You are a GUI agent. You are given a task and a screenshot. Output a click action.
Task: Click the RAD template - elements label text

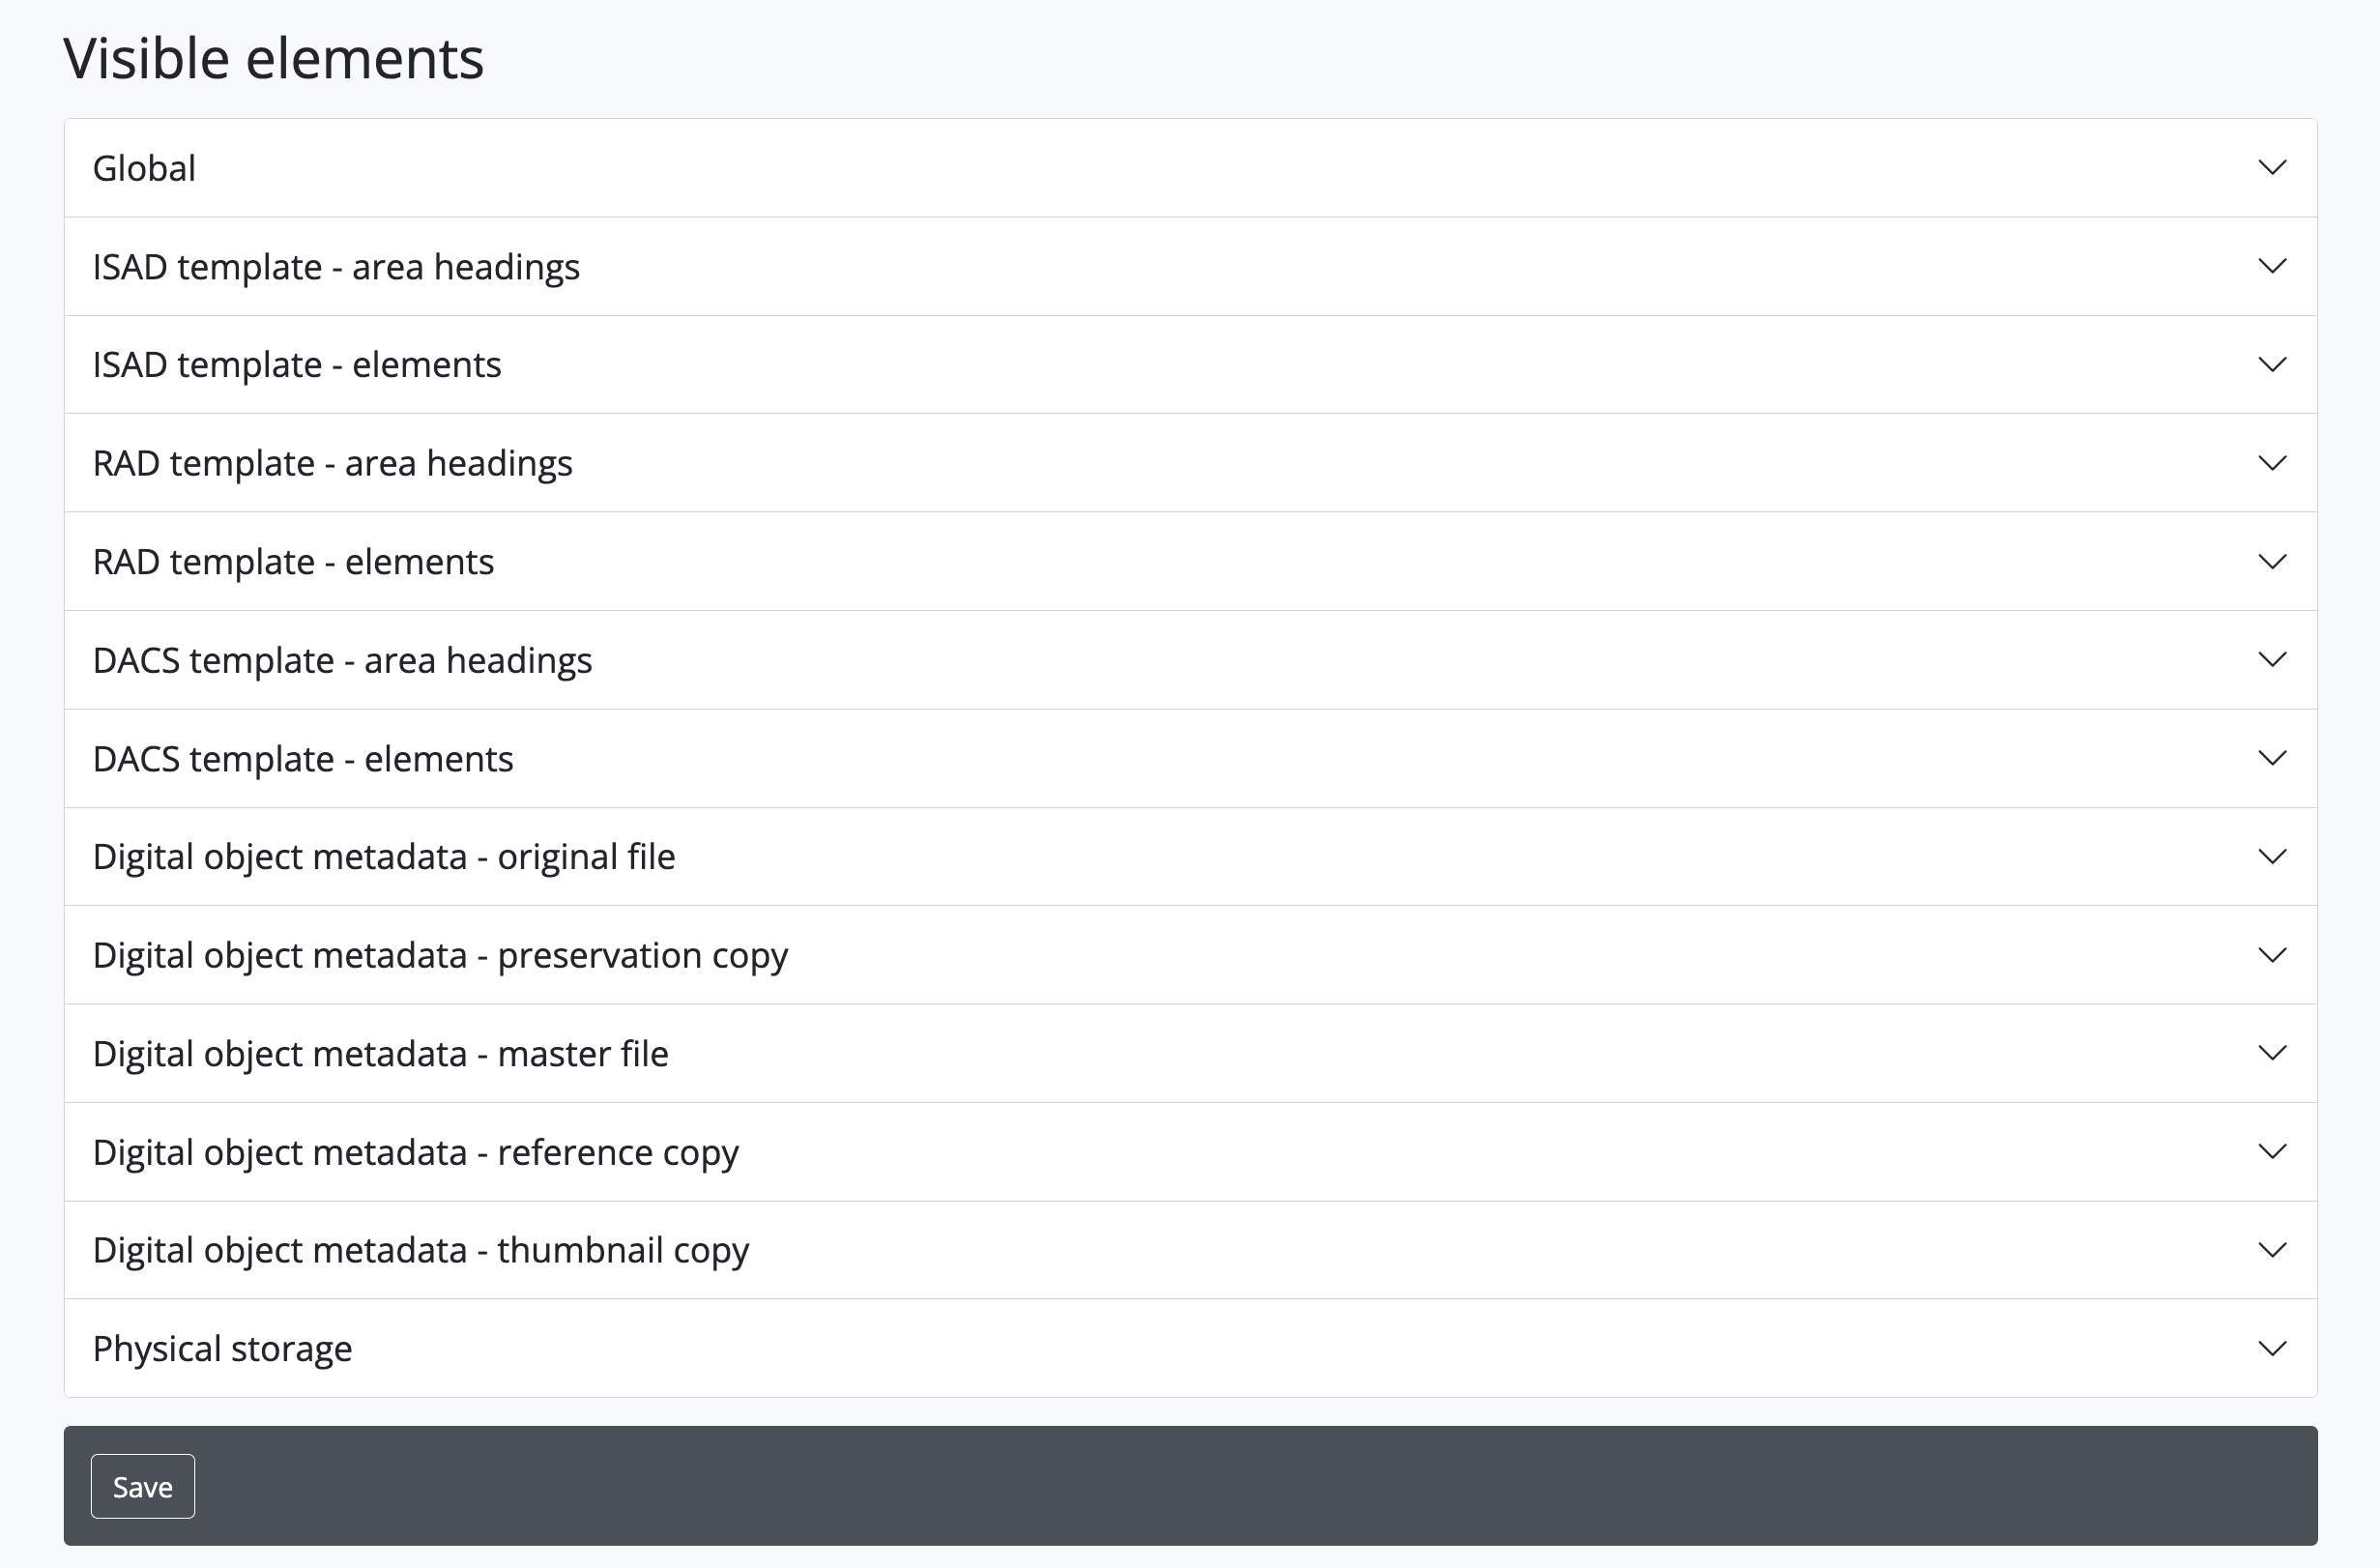point(293,562)
